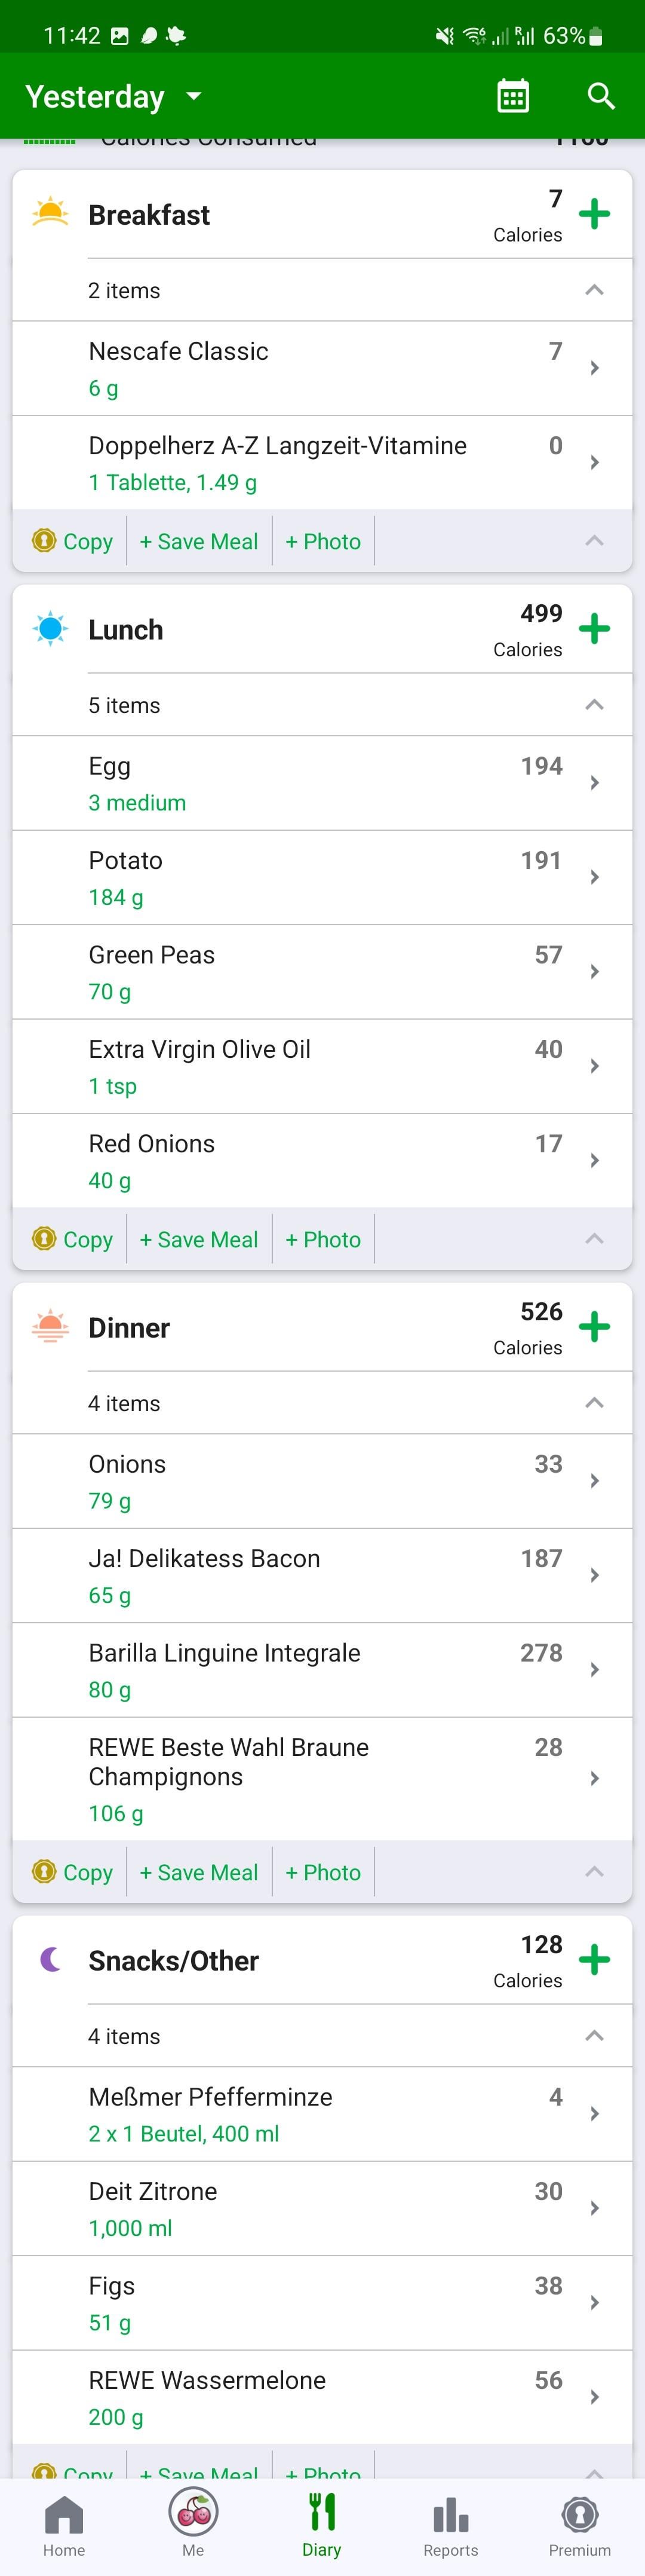Screen dimensions: 645x2576
Task: Open the Yesterday date dropdown
Action: [x=113, y=96]
